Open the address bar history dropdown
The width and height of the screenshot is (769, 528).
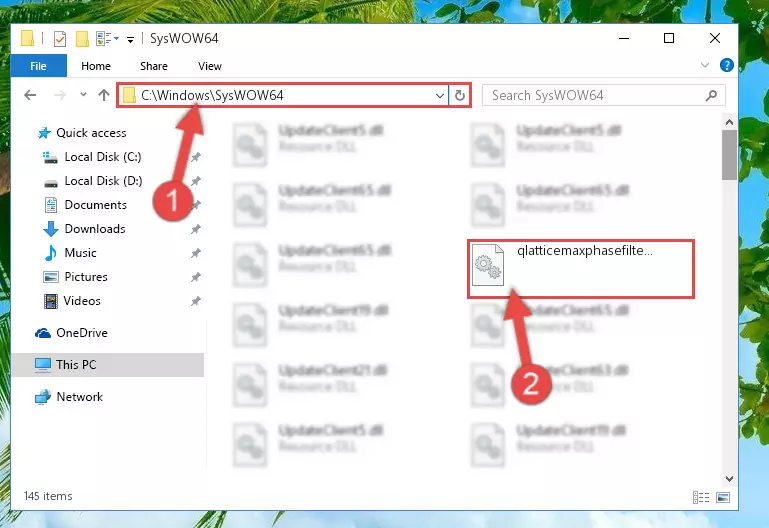tap(440, 96)
